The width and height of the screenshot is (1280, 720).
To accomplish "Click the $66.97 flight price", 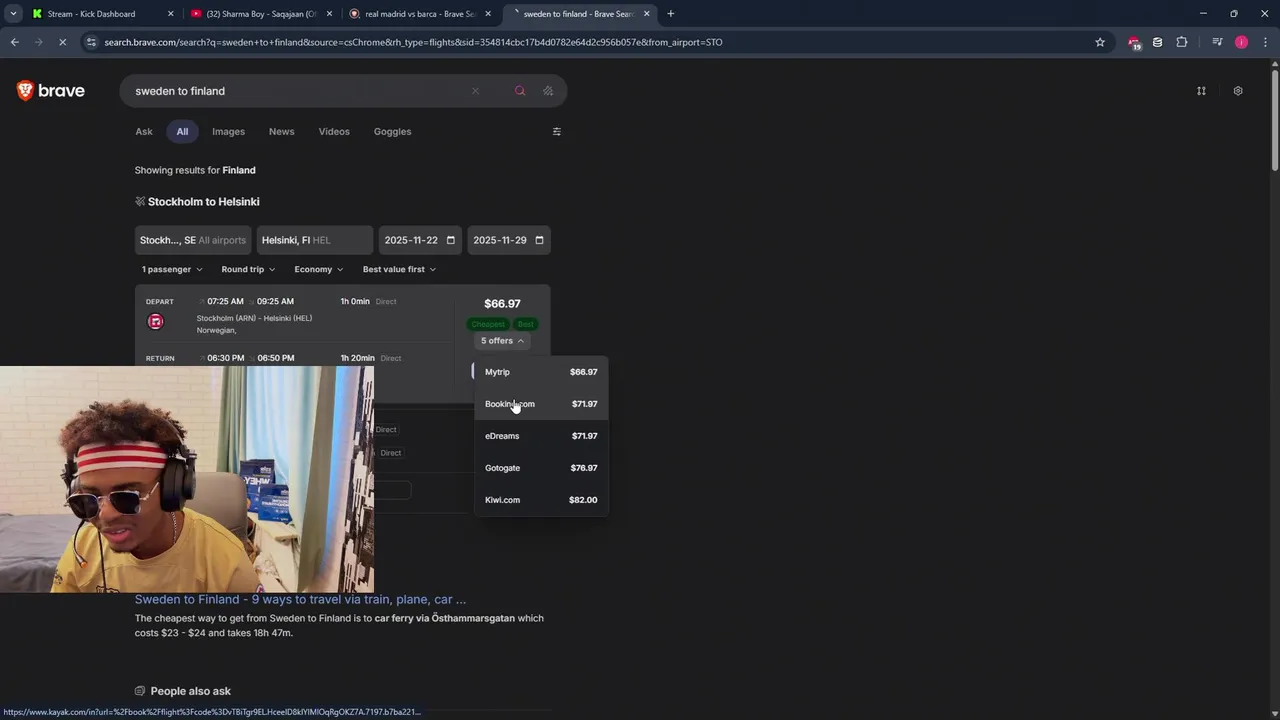I will tap(502, 304).
